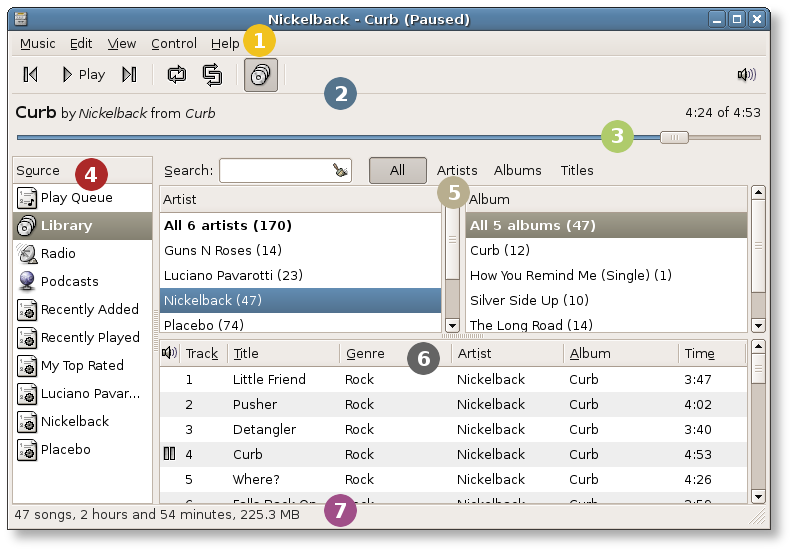The image size is (794, 553).
Task: Toggle the browser view button
Action: coord(260,74)
